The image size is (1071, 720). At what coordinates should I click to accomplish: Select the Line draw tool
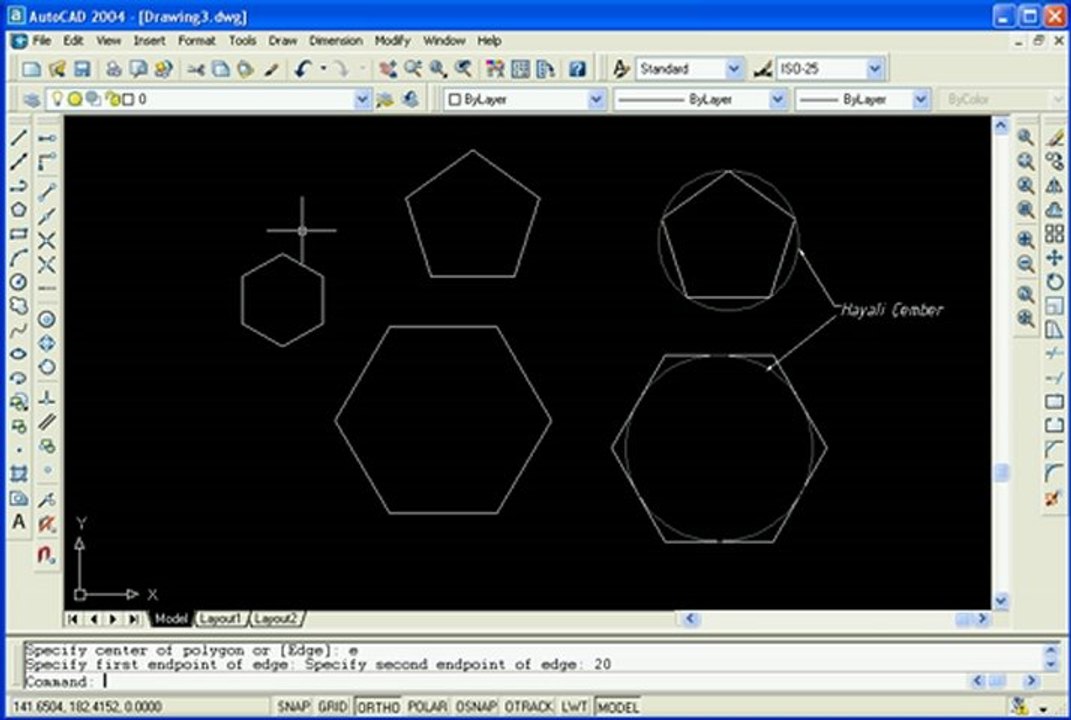pos(18,137)
